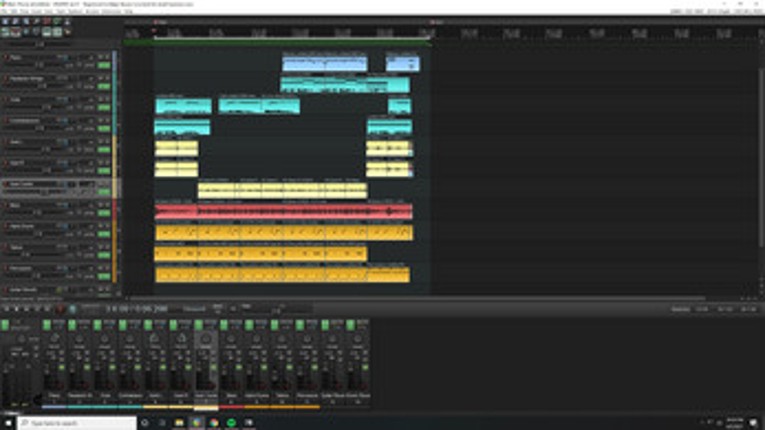Image resolution: width=765 pixels, height=430 pixels.
Task: Solo the Piano track
Action: (107, 57)
